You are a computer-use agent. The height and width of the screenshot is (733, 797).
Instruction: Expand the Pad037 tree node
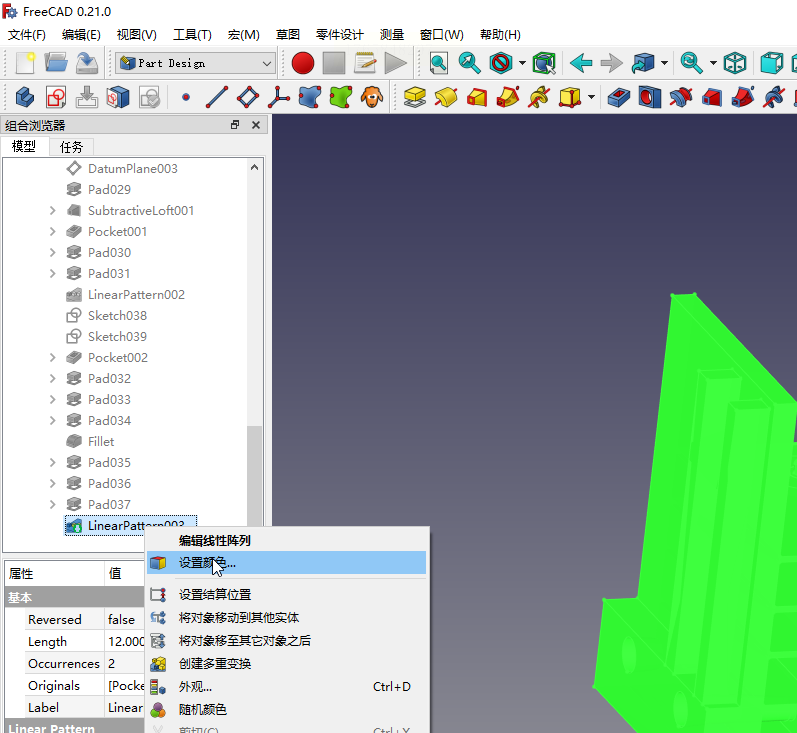52,505
